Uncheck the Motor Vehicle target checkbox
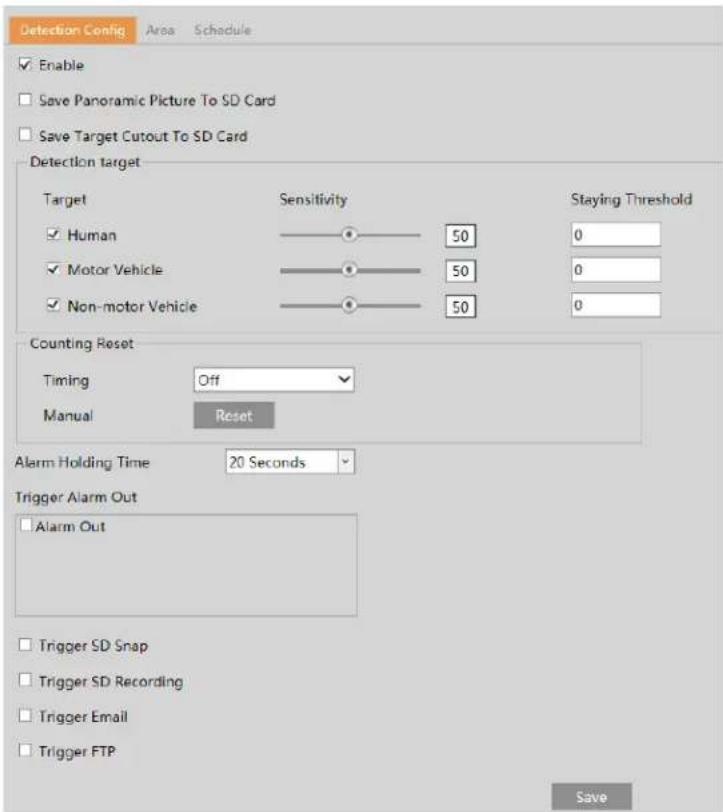Viewport: 723px width, 812px height. [53, 269]
